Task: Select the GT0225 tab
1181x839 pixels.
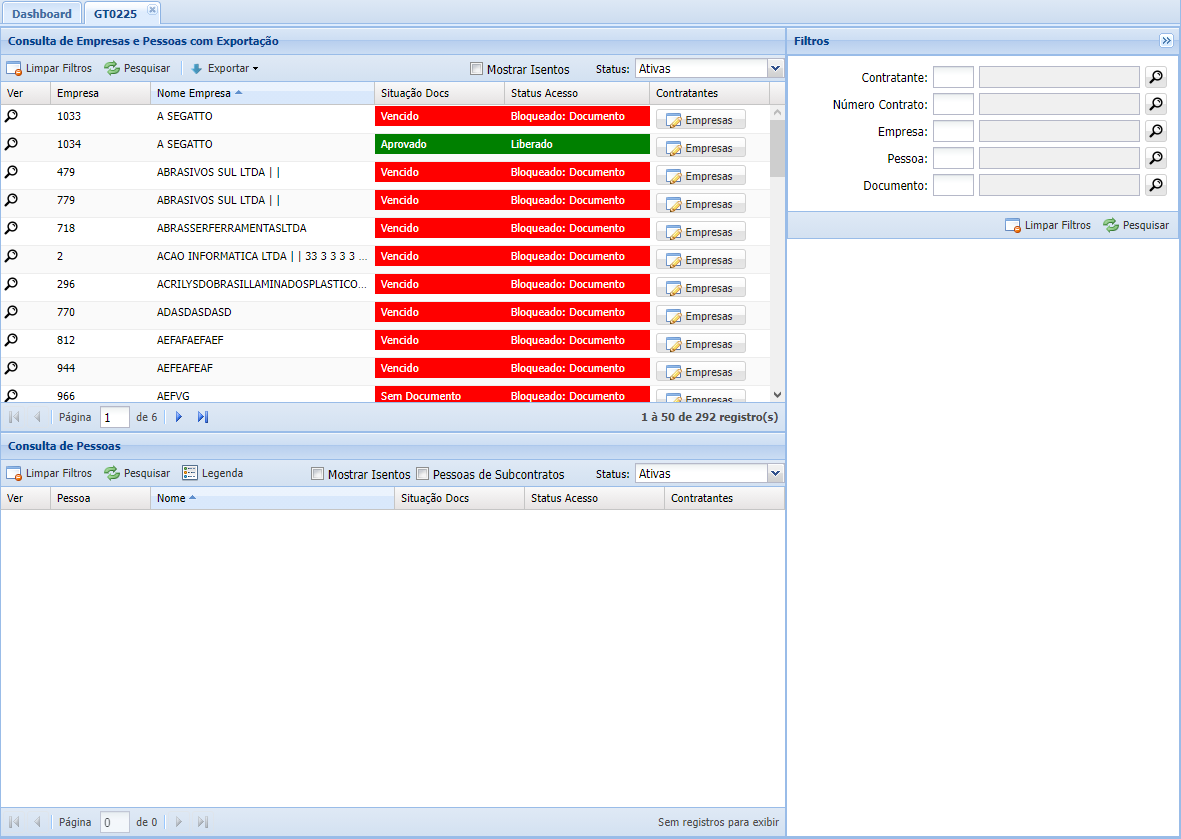Action: click(115, 14)
